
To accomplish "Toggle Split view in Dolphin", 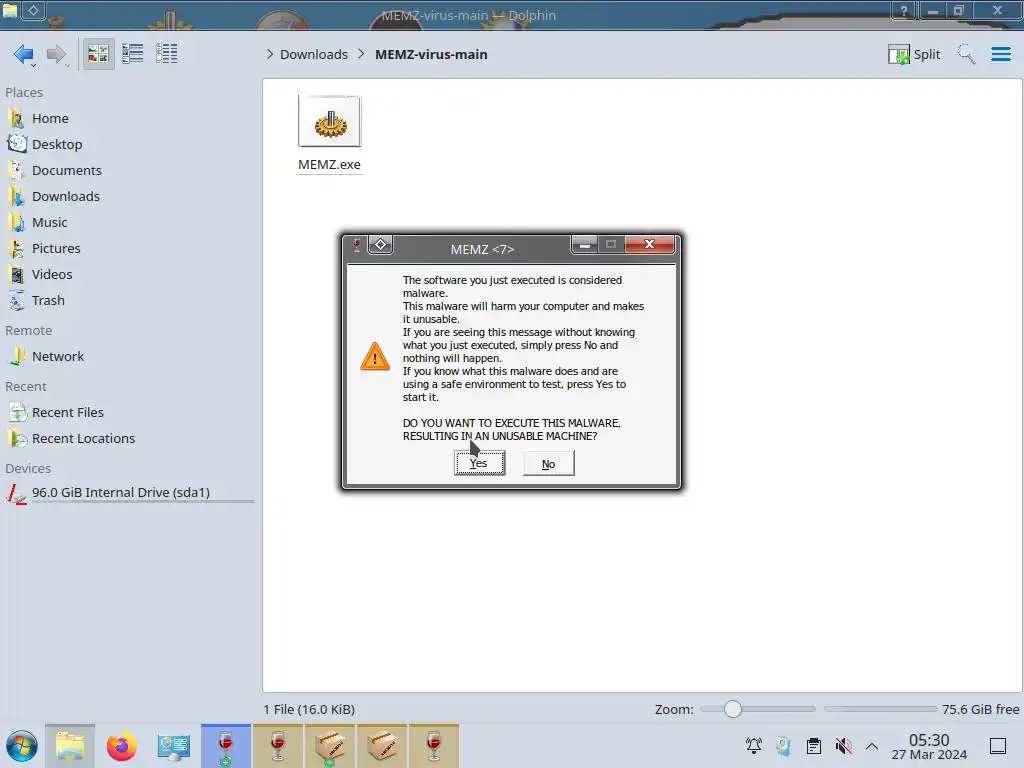I will point(914,54).
